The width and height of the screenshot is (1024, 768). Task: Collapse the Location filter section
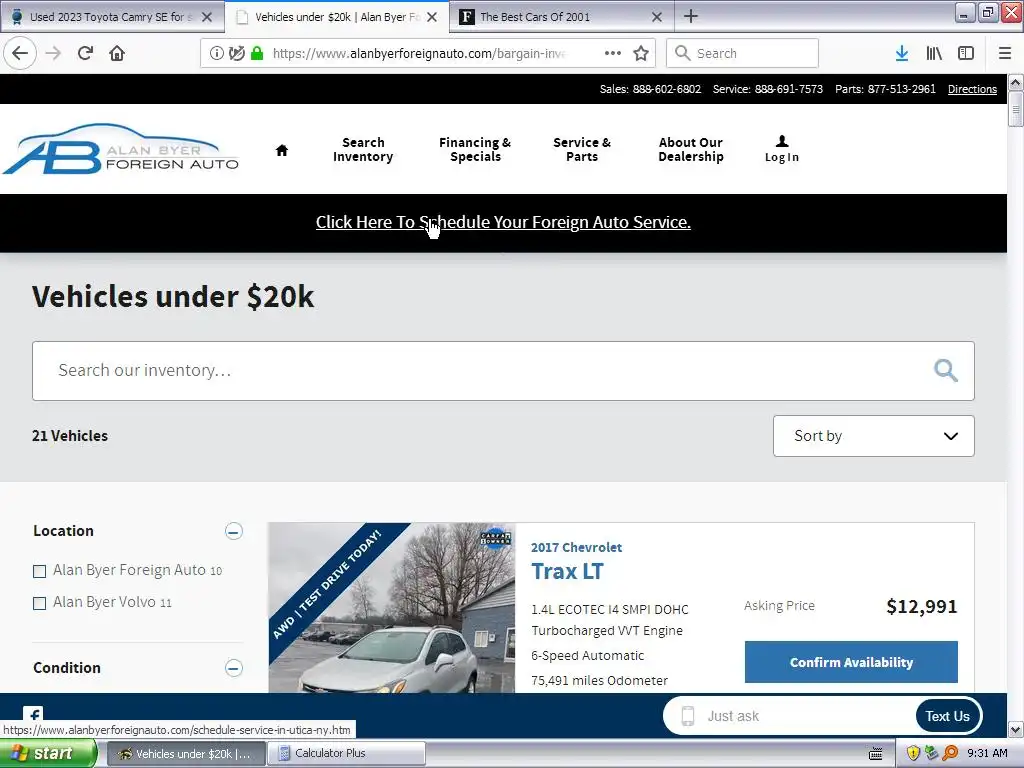point(234,531)
